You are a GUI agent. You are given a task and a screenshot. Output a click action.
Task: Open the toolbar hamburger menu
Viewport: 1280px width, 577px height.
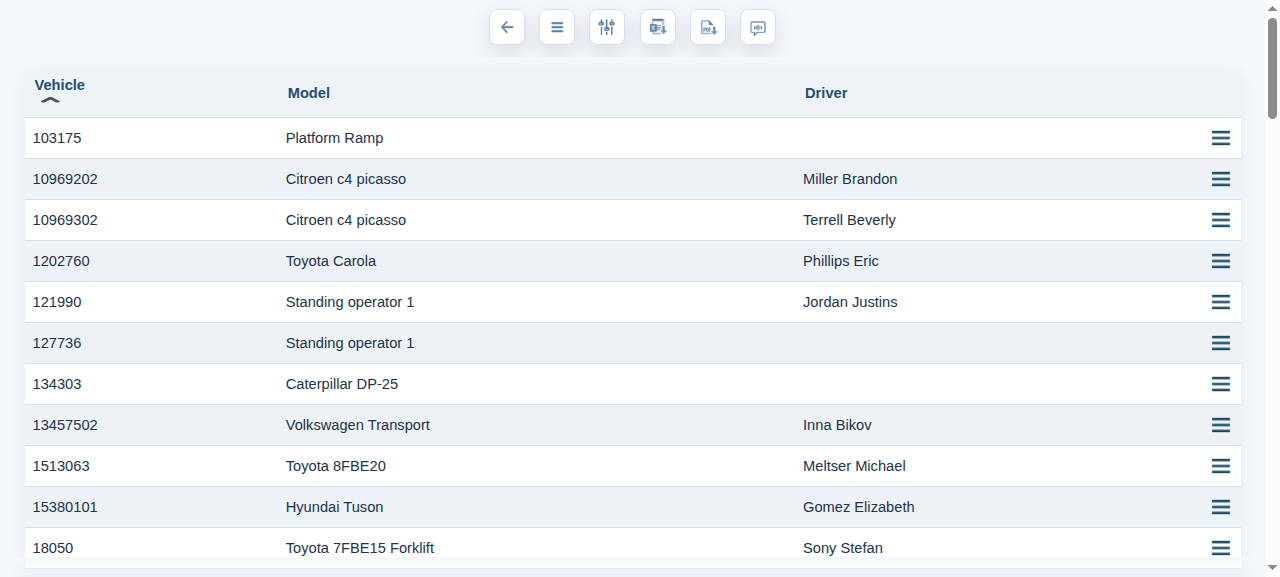557,27
